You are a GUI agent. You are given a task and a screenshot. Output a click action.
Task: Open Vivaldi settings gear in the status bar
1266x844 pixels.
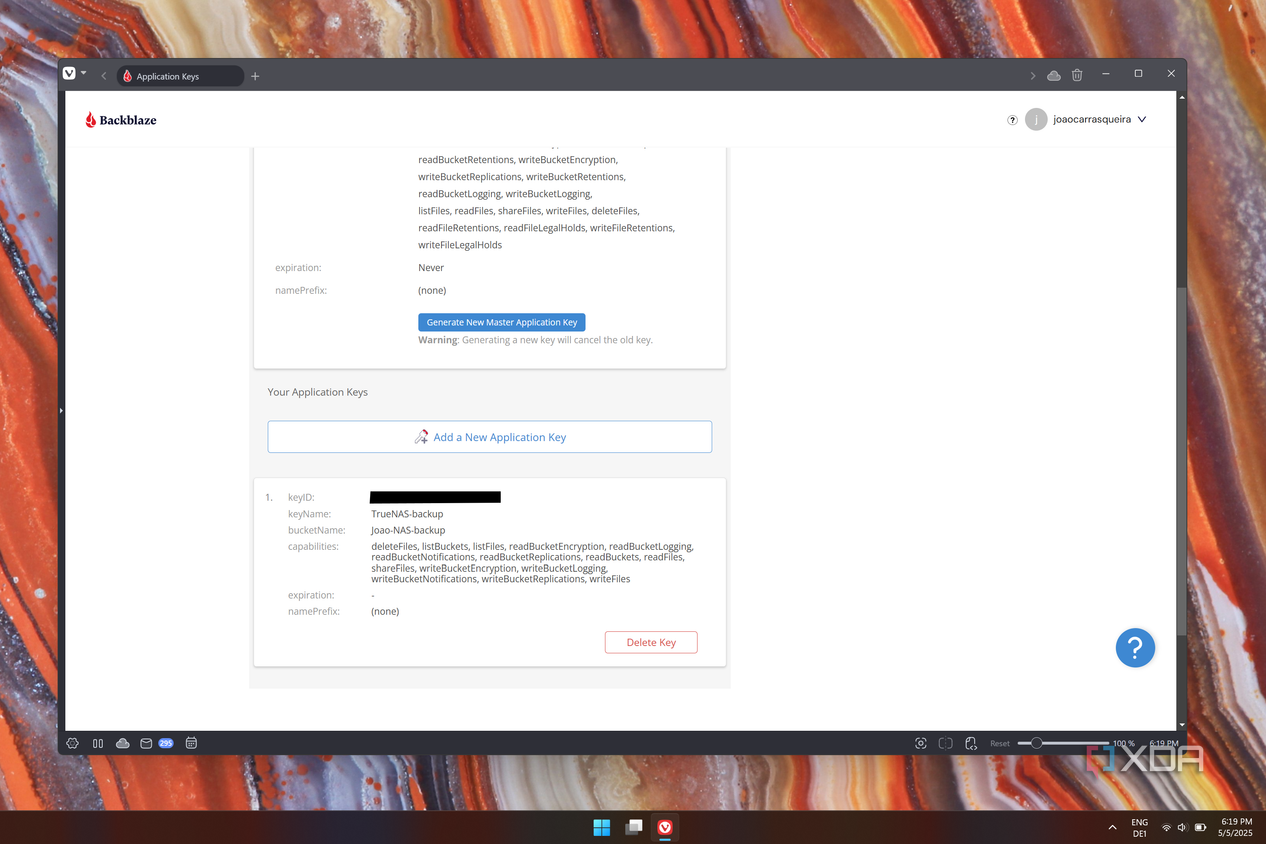tap(72, 743)
